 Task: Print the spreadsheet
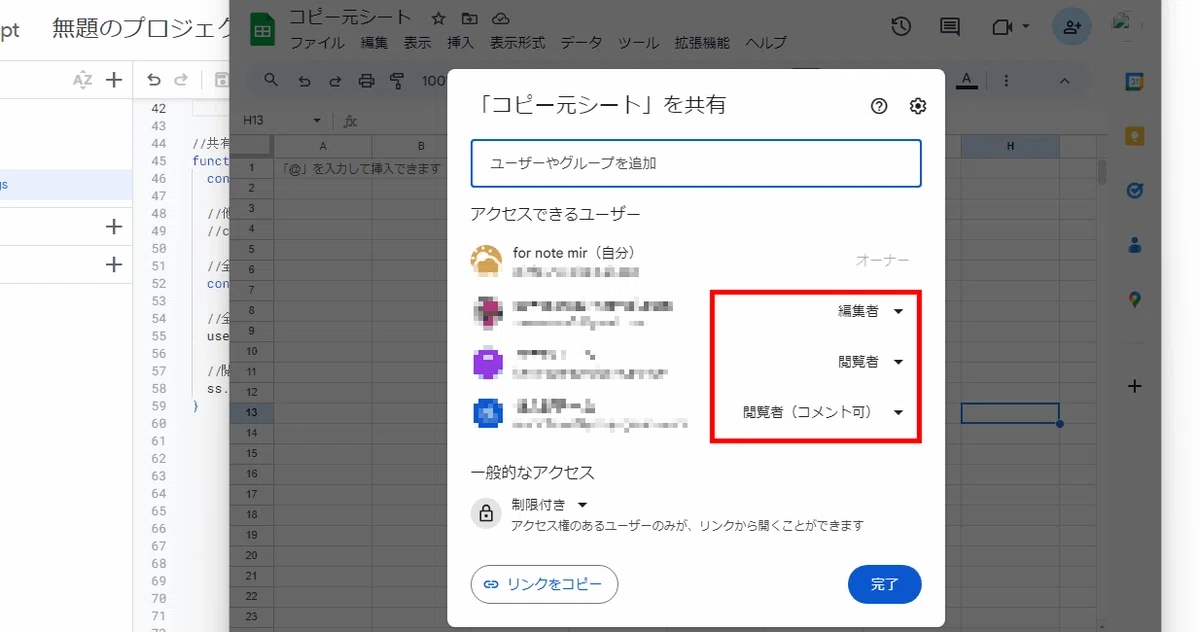[366, 80]
